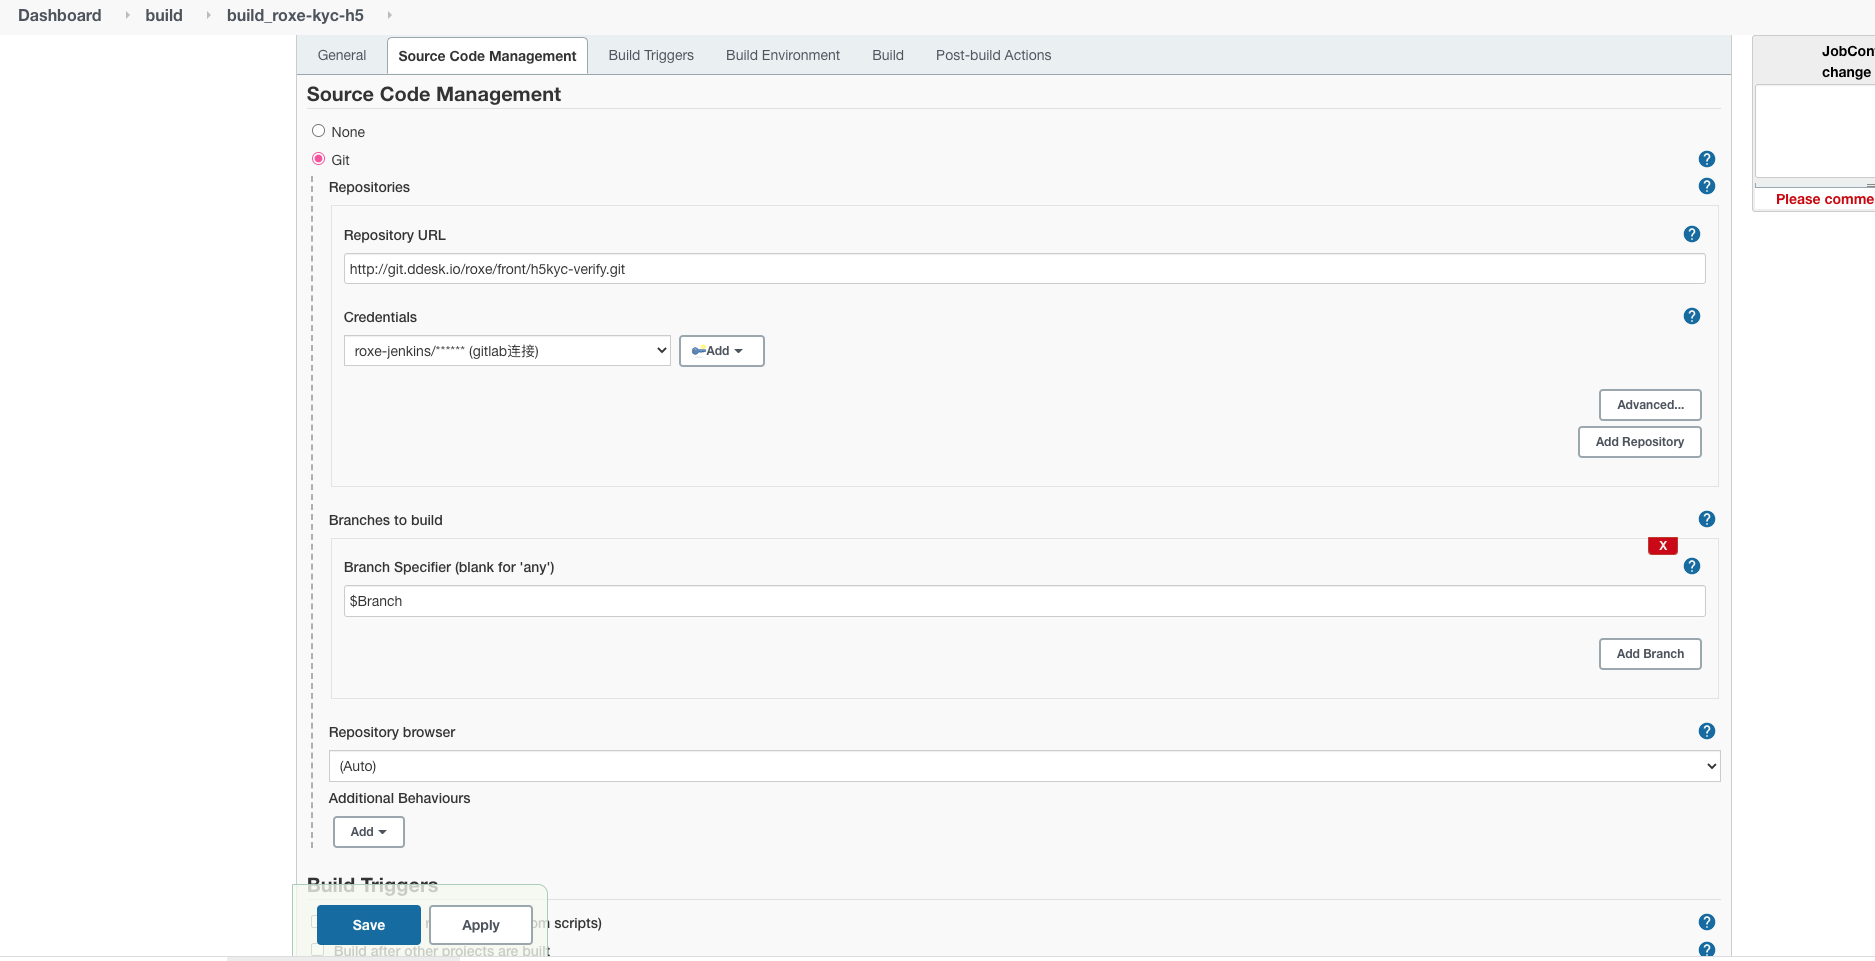Image resolution: width=1875 pixels, height=961 pixels.
Task: Open the Credentials selection dropdown
Action: pyautogui.click(x=507, y=351)
